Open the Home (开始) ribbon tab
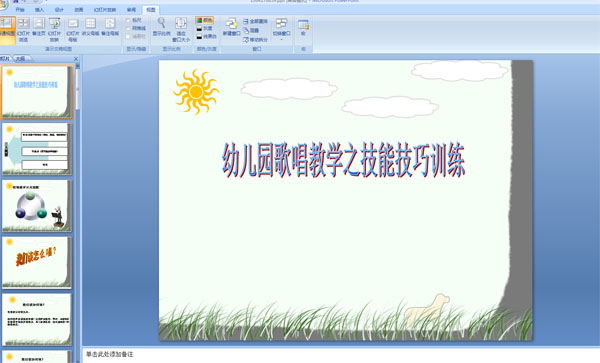 [x=20, y=10]
